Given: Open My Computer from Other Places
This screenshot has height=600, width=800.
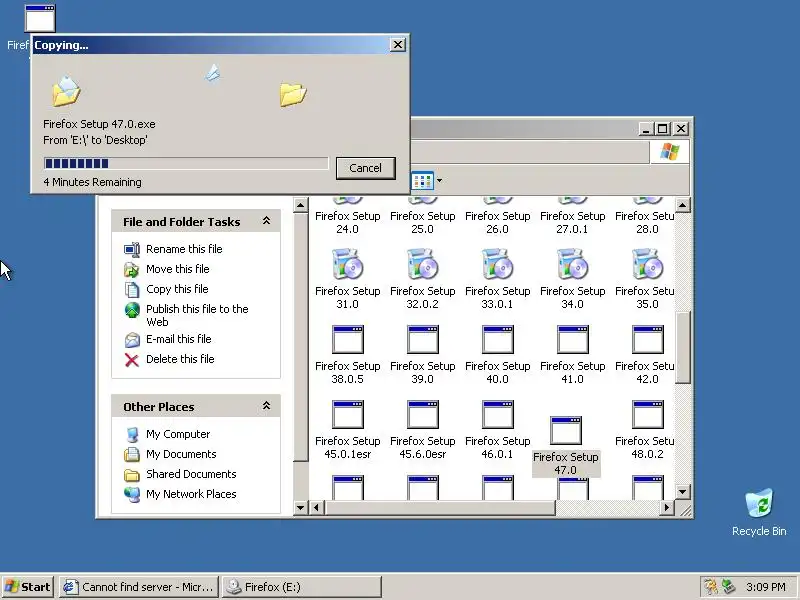Looking at the screenshot, I should [178, 434].
